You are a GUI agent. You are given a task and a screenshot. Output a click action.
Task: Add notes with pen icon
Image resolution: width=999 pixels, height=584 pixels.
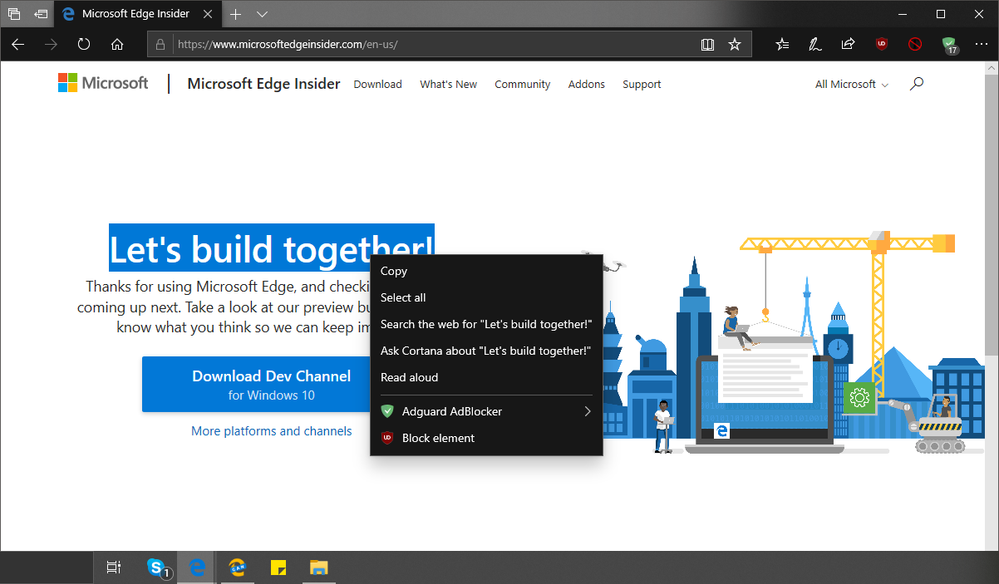tap(815, 44)
